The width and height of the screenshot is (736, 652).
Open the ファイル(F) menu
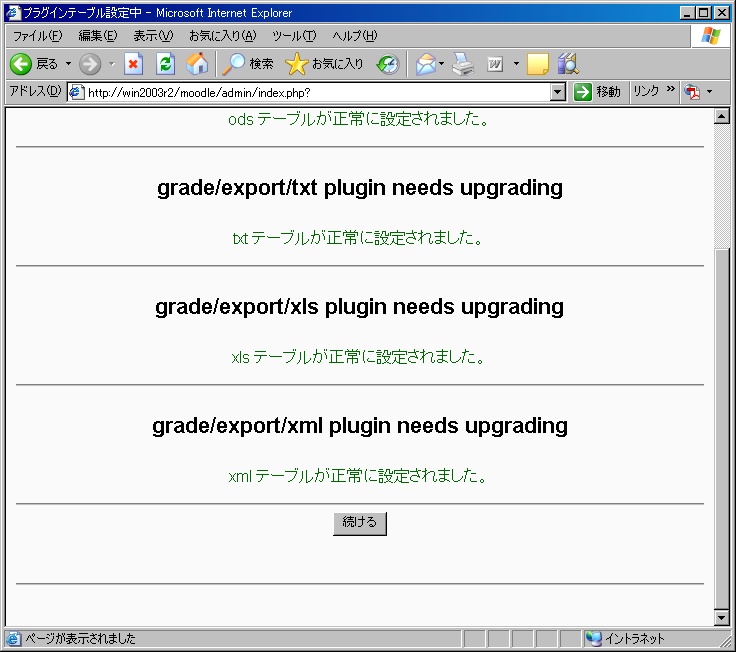(x=37, y=36)
